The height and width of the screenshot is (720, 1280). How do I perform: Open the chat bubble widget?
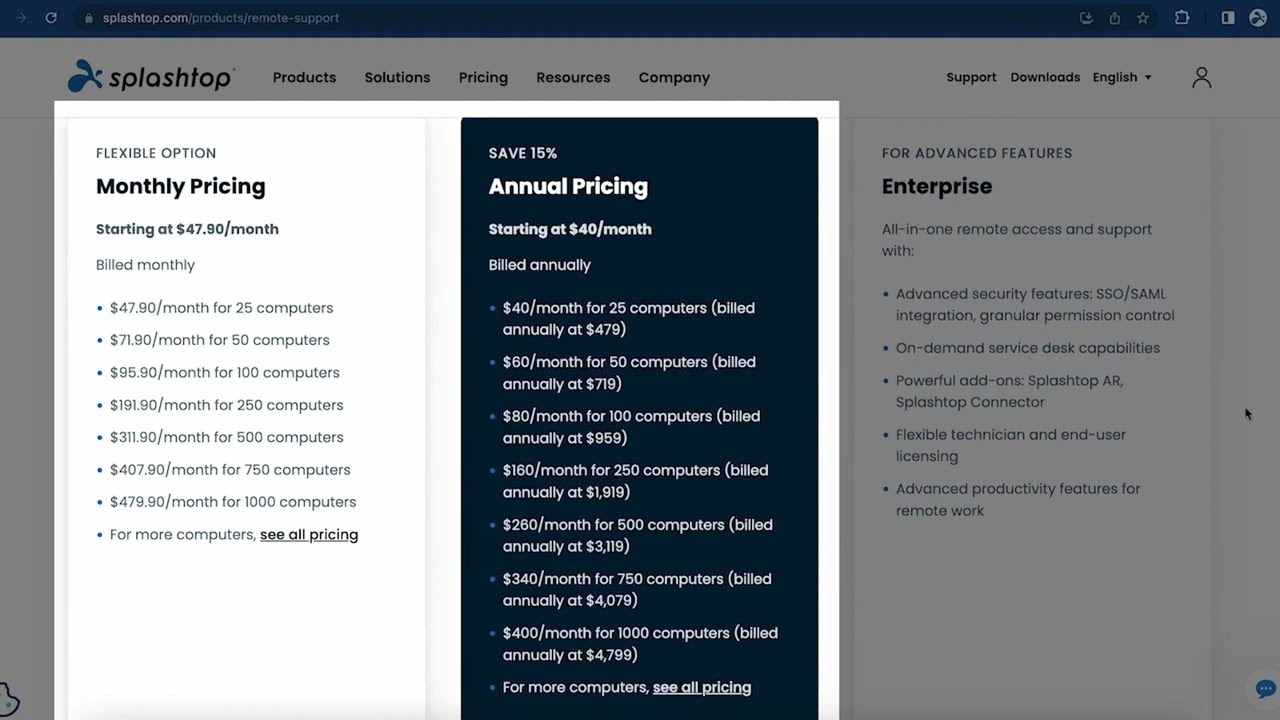1265,688
